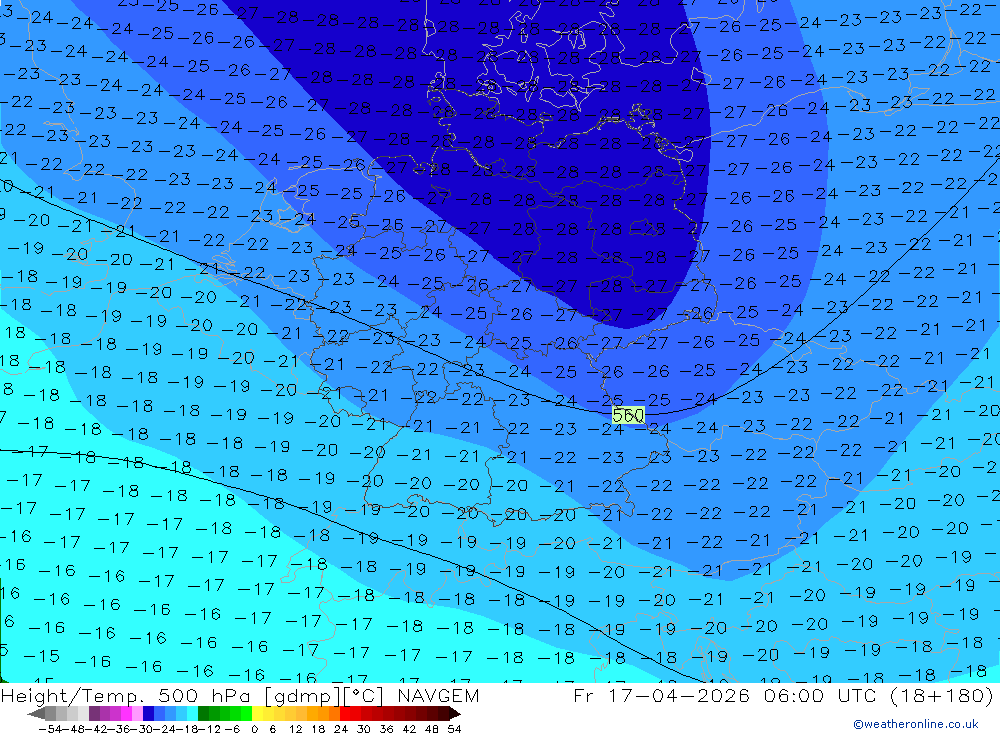1000x733 pixels.
Task: Click the yellow swatch above legend value 0
Action: 258,713
